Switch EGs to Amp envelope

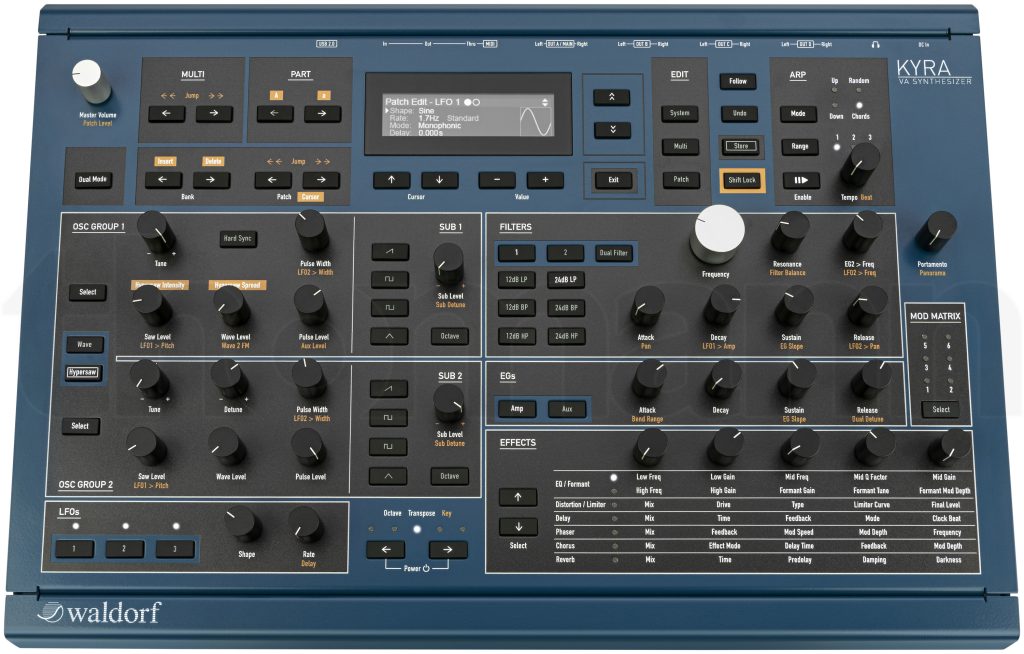point(517,409)
